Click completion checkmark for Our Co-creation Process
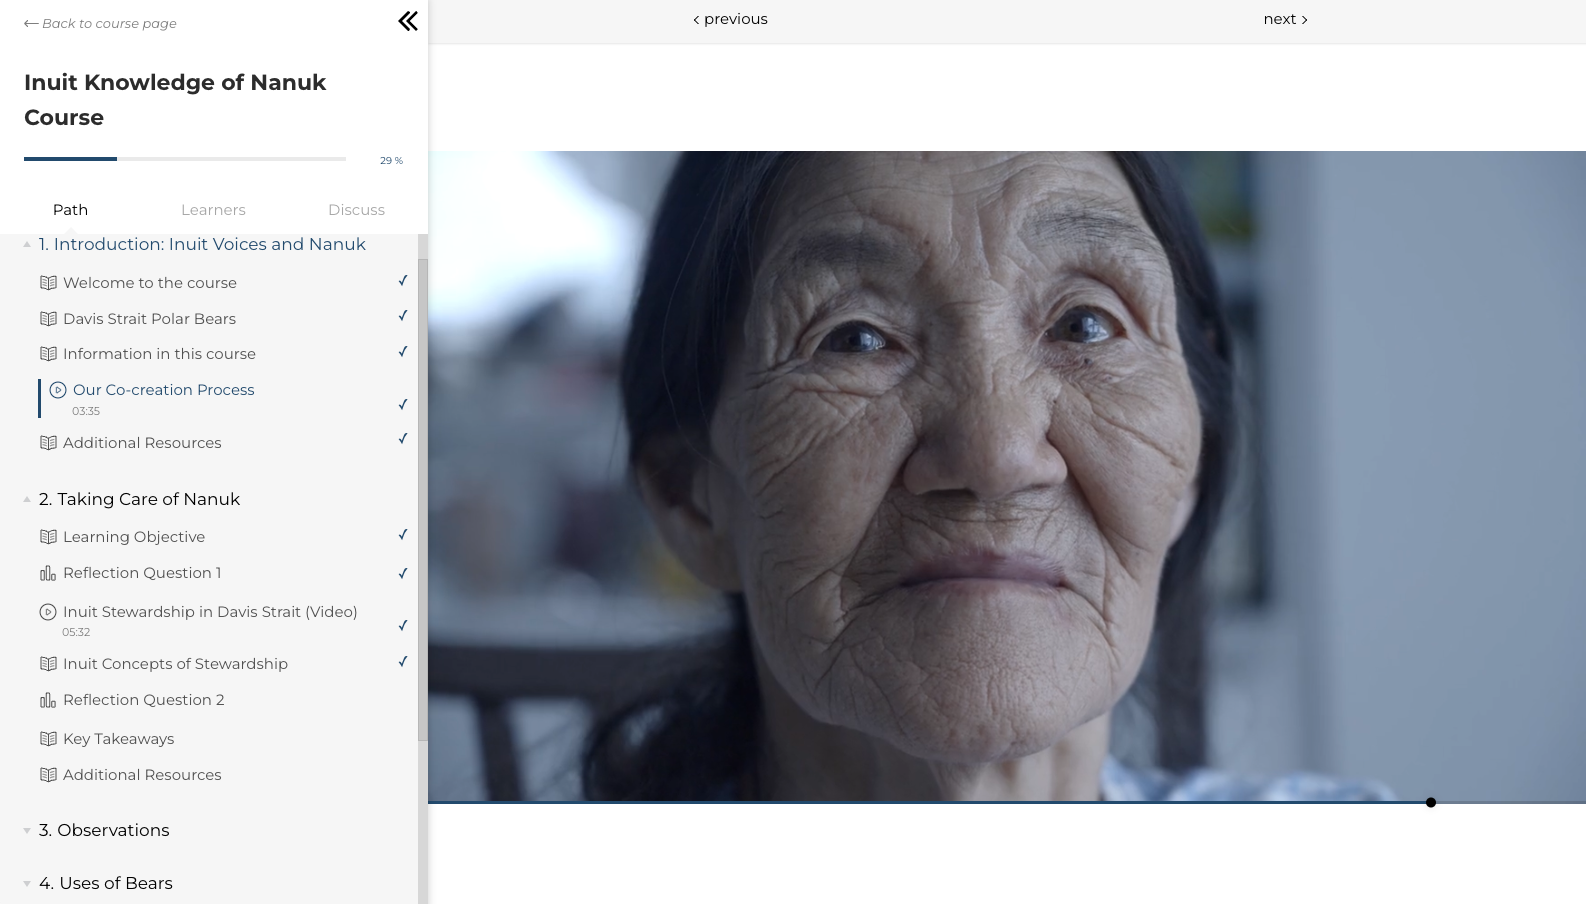 (x=403, y=404)
